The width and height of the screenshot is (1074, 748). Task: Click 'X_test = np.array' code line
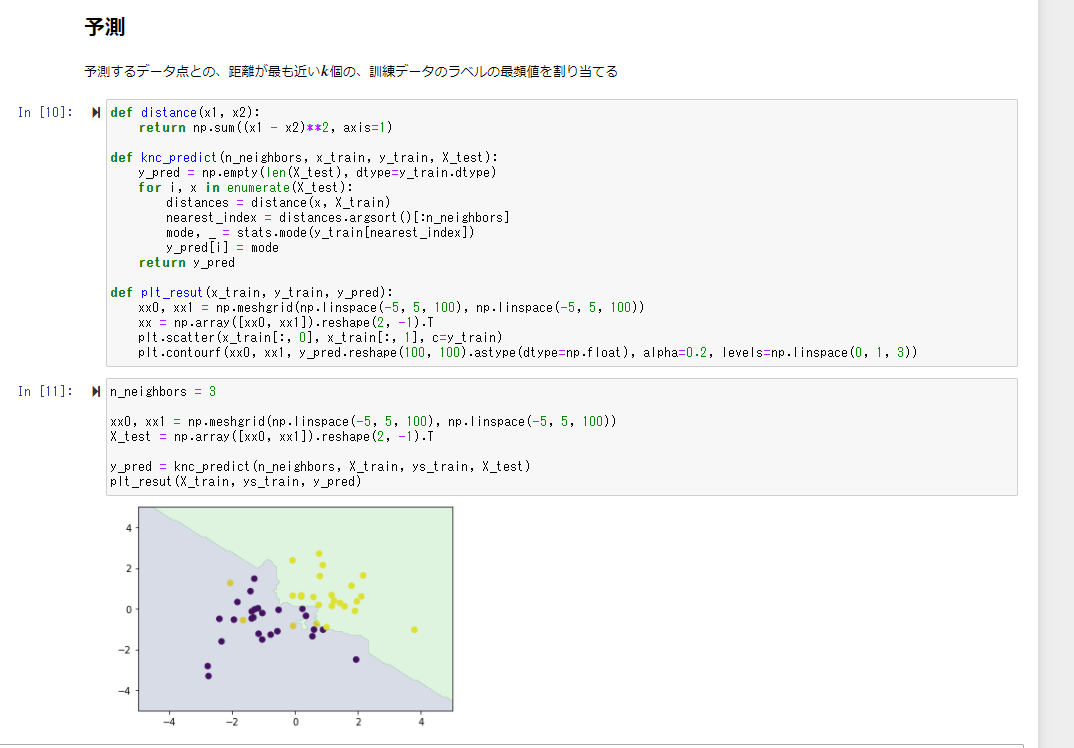pyautogui.click(x=272, y=436)
